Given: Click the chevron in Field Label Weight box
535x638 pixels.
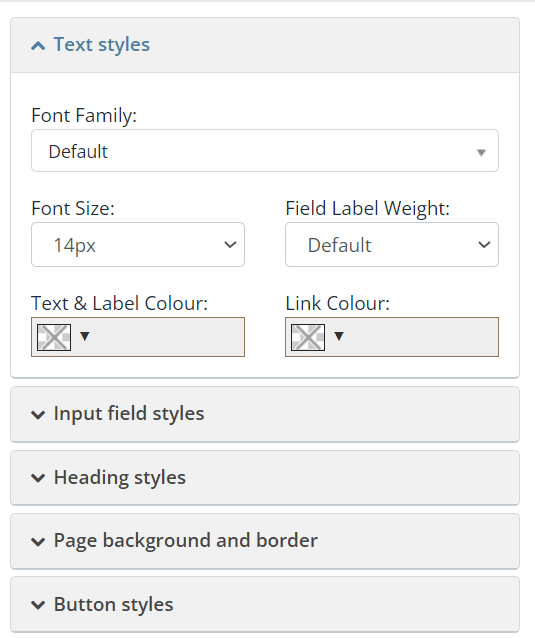Looking at the screenshot, I should click(484, 245).
